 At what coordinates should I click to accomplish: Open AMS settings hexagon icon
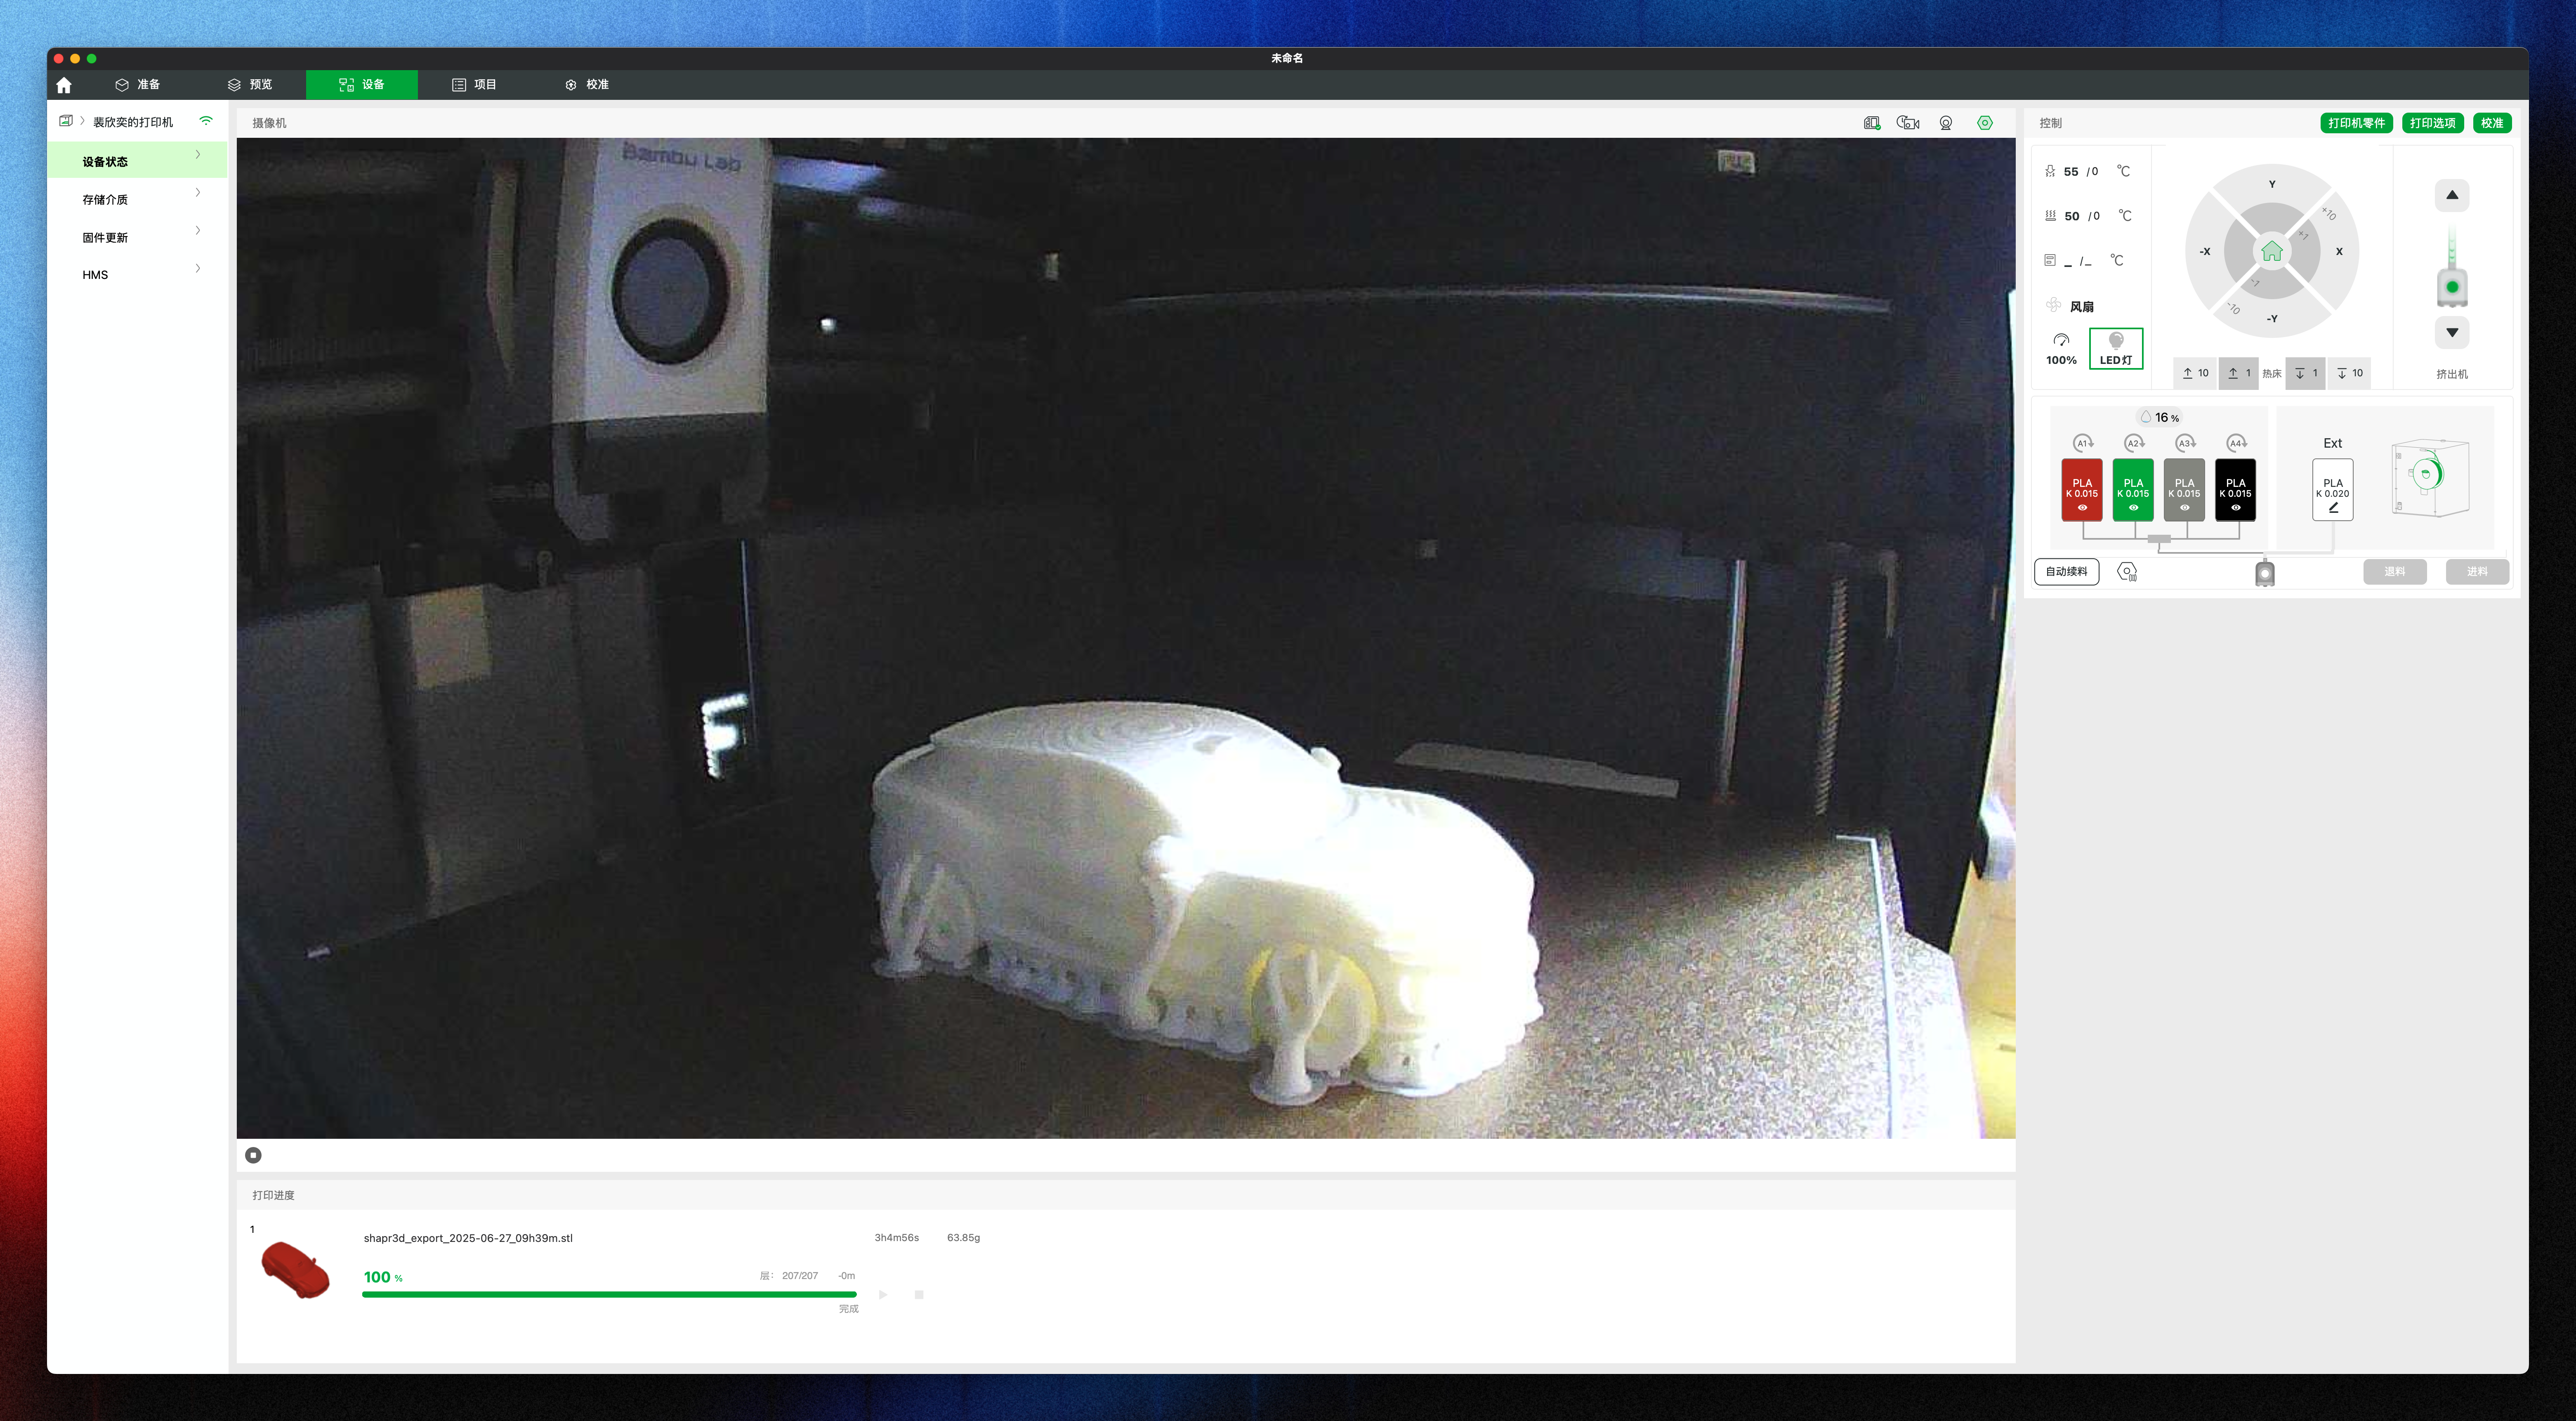point(2127,572)
